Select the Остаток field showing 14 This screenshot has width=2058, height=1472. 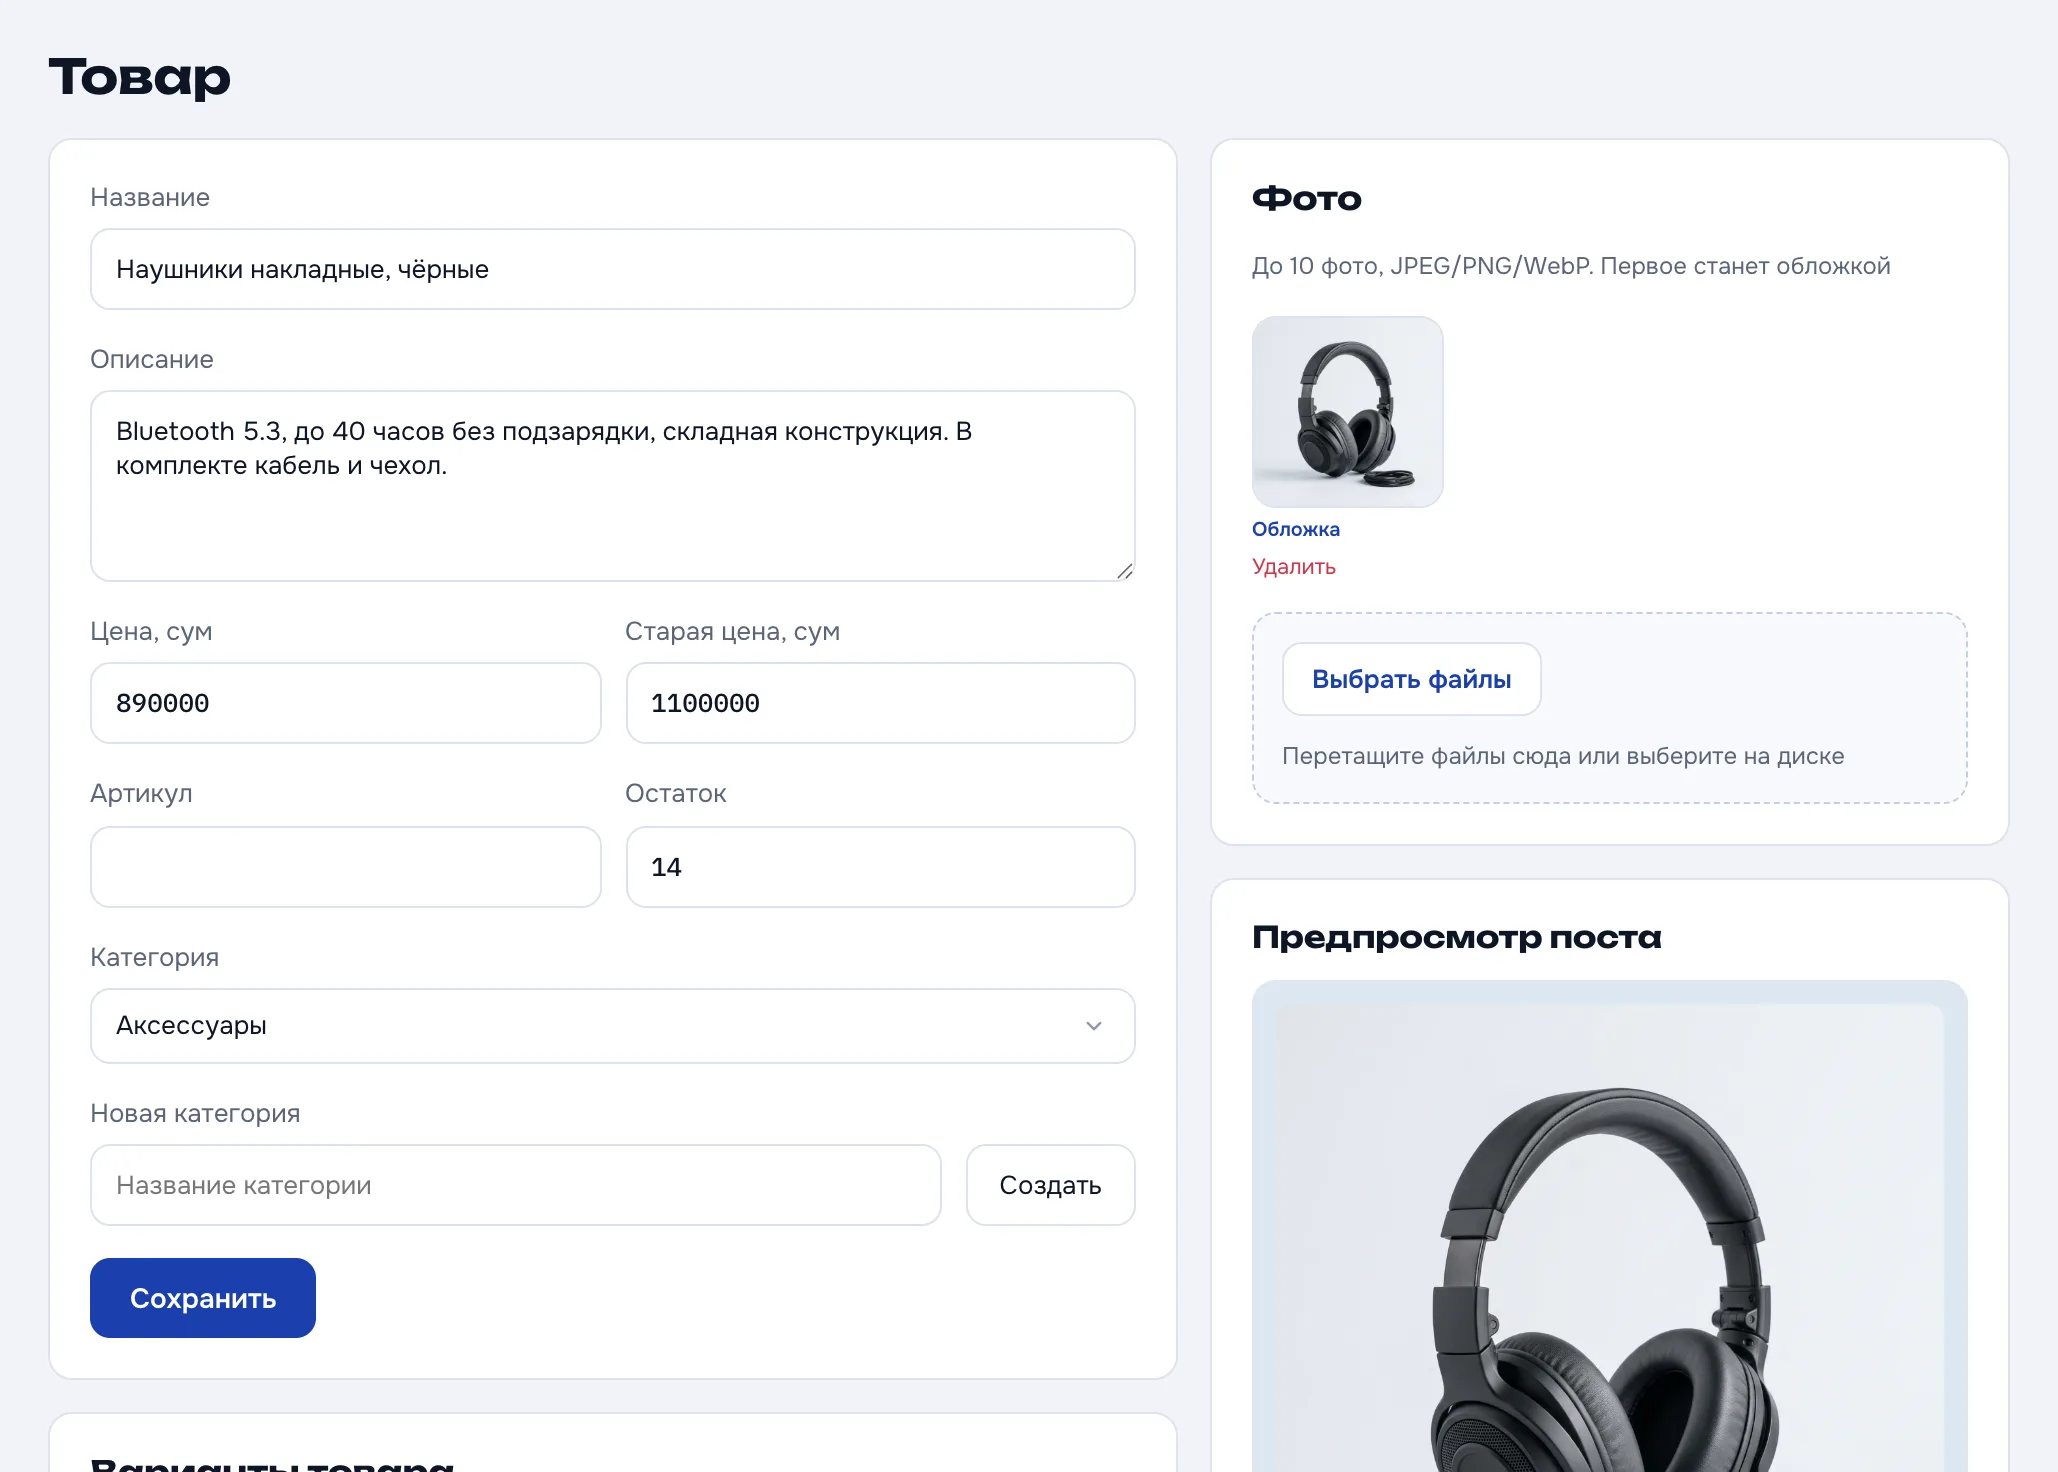[880, 867]
